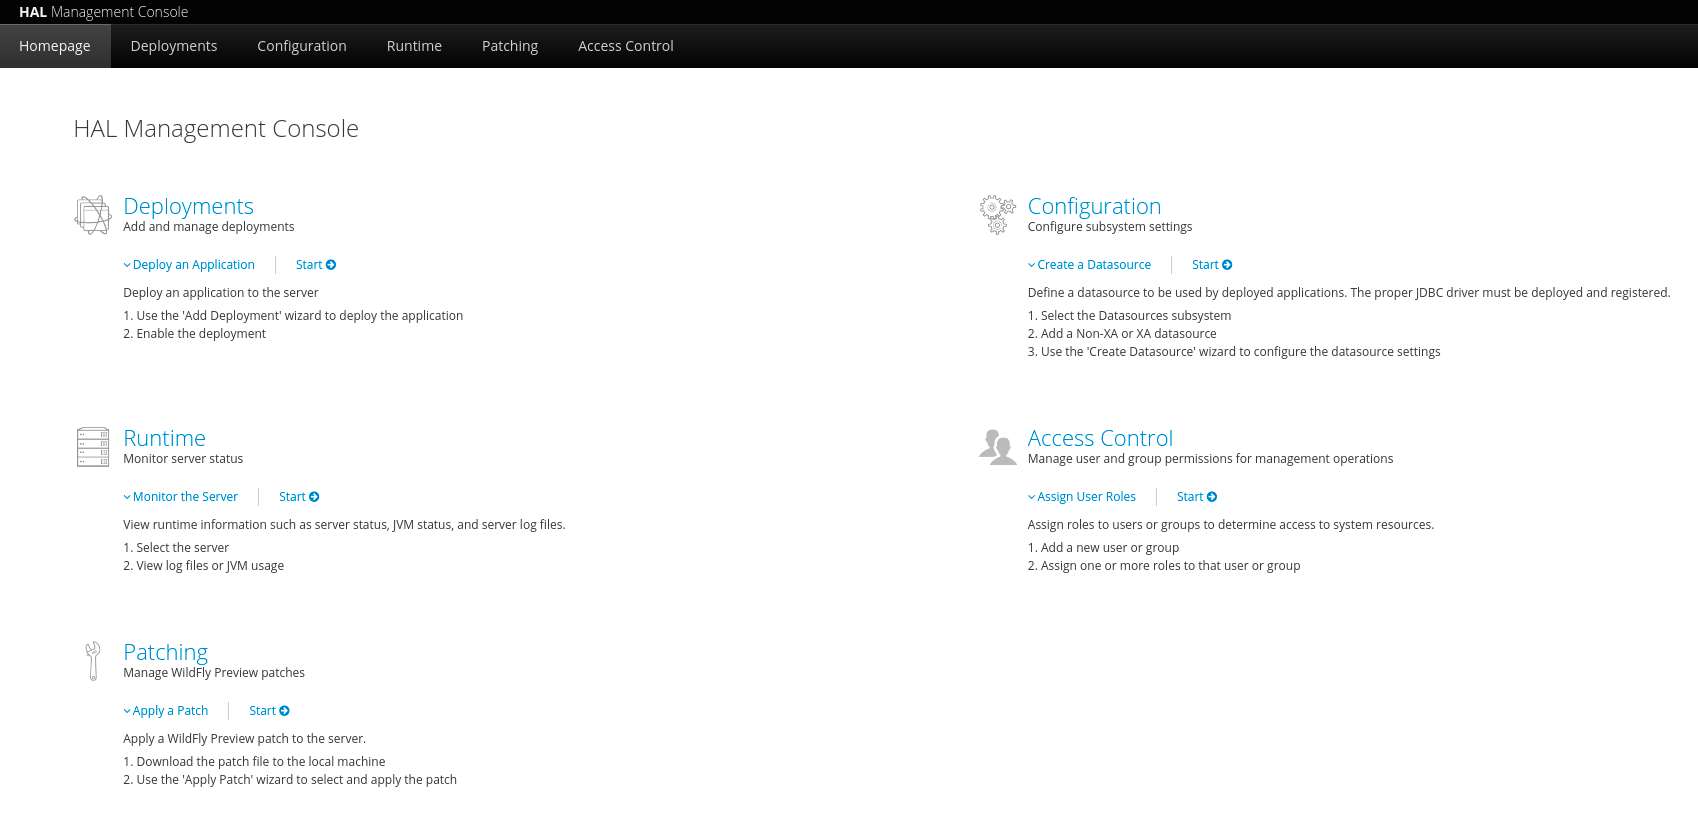Collapse the Apply a Patch section
This screenshot has width=1698, height=815.
pyautogui.click(x=166, y=711)
